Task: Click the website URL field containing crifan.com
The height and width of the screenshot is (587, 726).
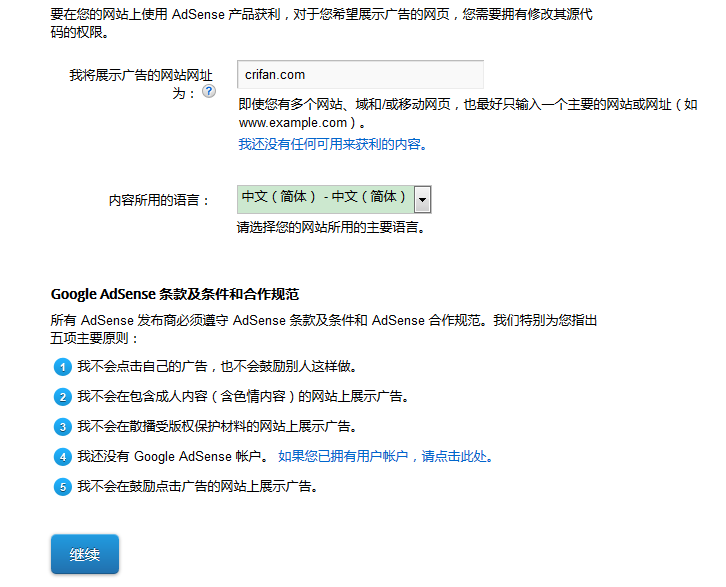Action: tap(360, 74)
